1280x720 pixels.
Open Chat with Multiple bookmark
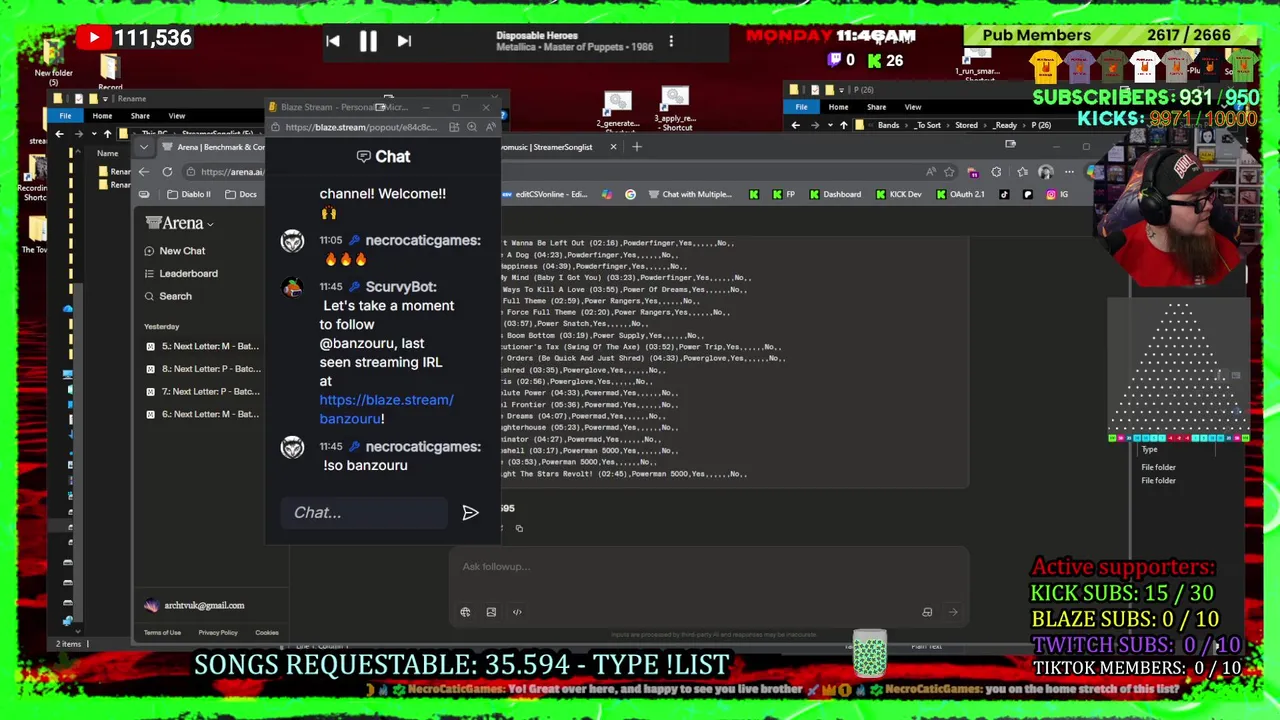[x=689, y=194]
